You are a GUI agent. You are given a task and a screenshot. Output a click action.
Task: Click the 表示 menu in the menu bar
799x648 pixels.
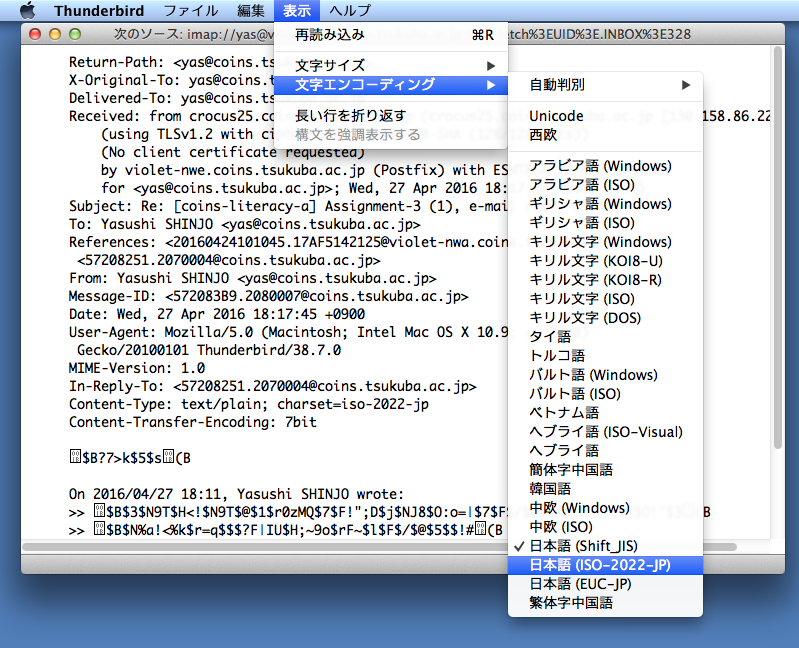click(297, 11)
